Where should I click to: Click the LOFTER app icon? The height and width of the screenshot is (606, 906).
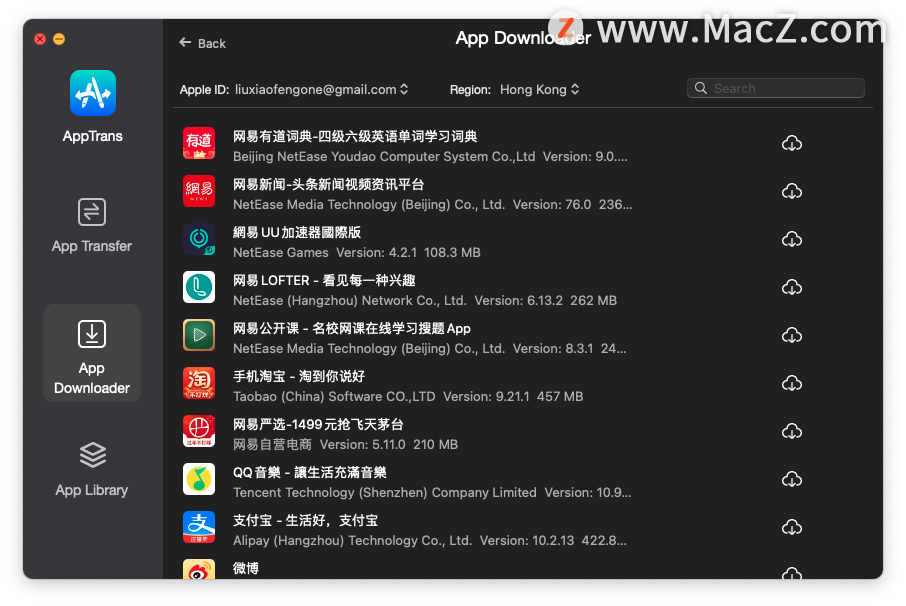coord(199,287)
